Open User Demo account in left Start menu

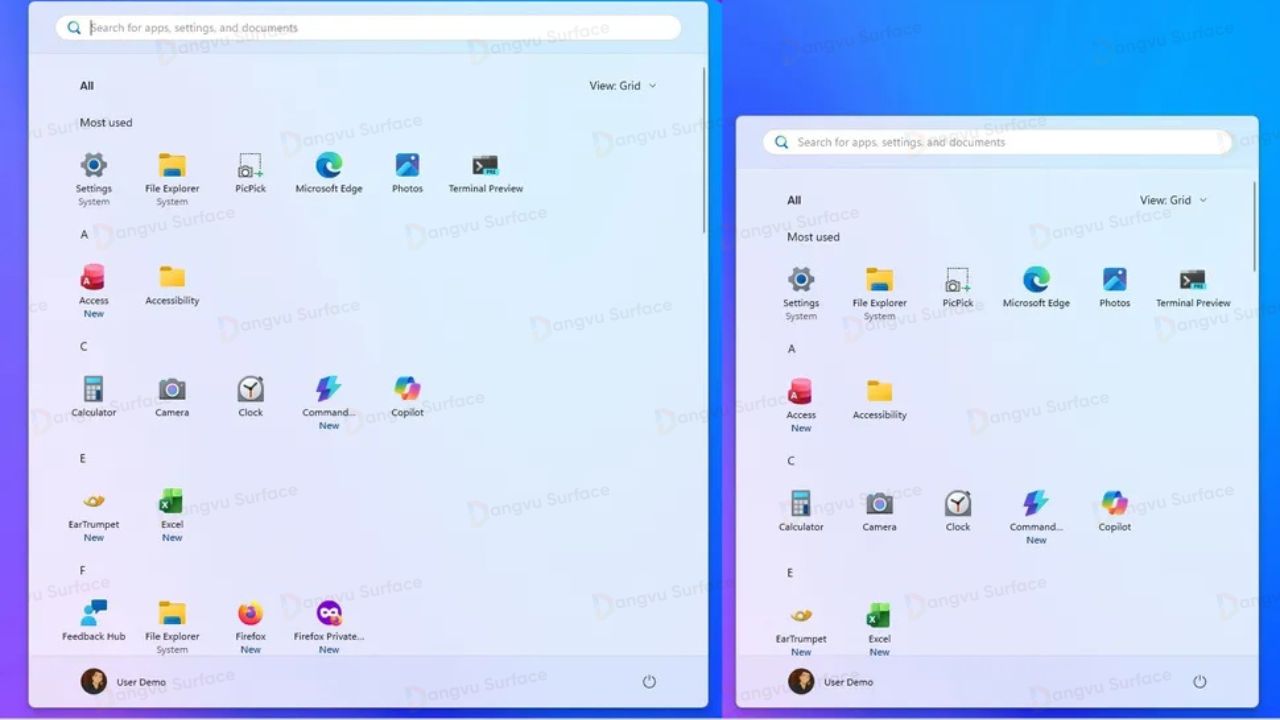(x=124, y=682)
